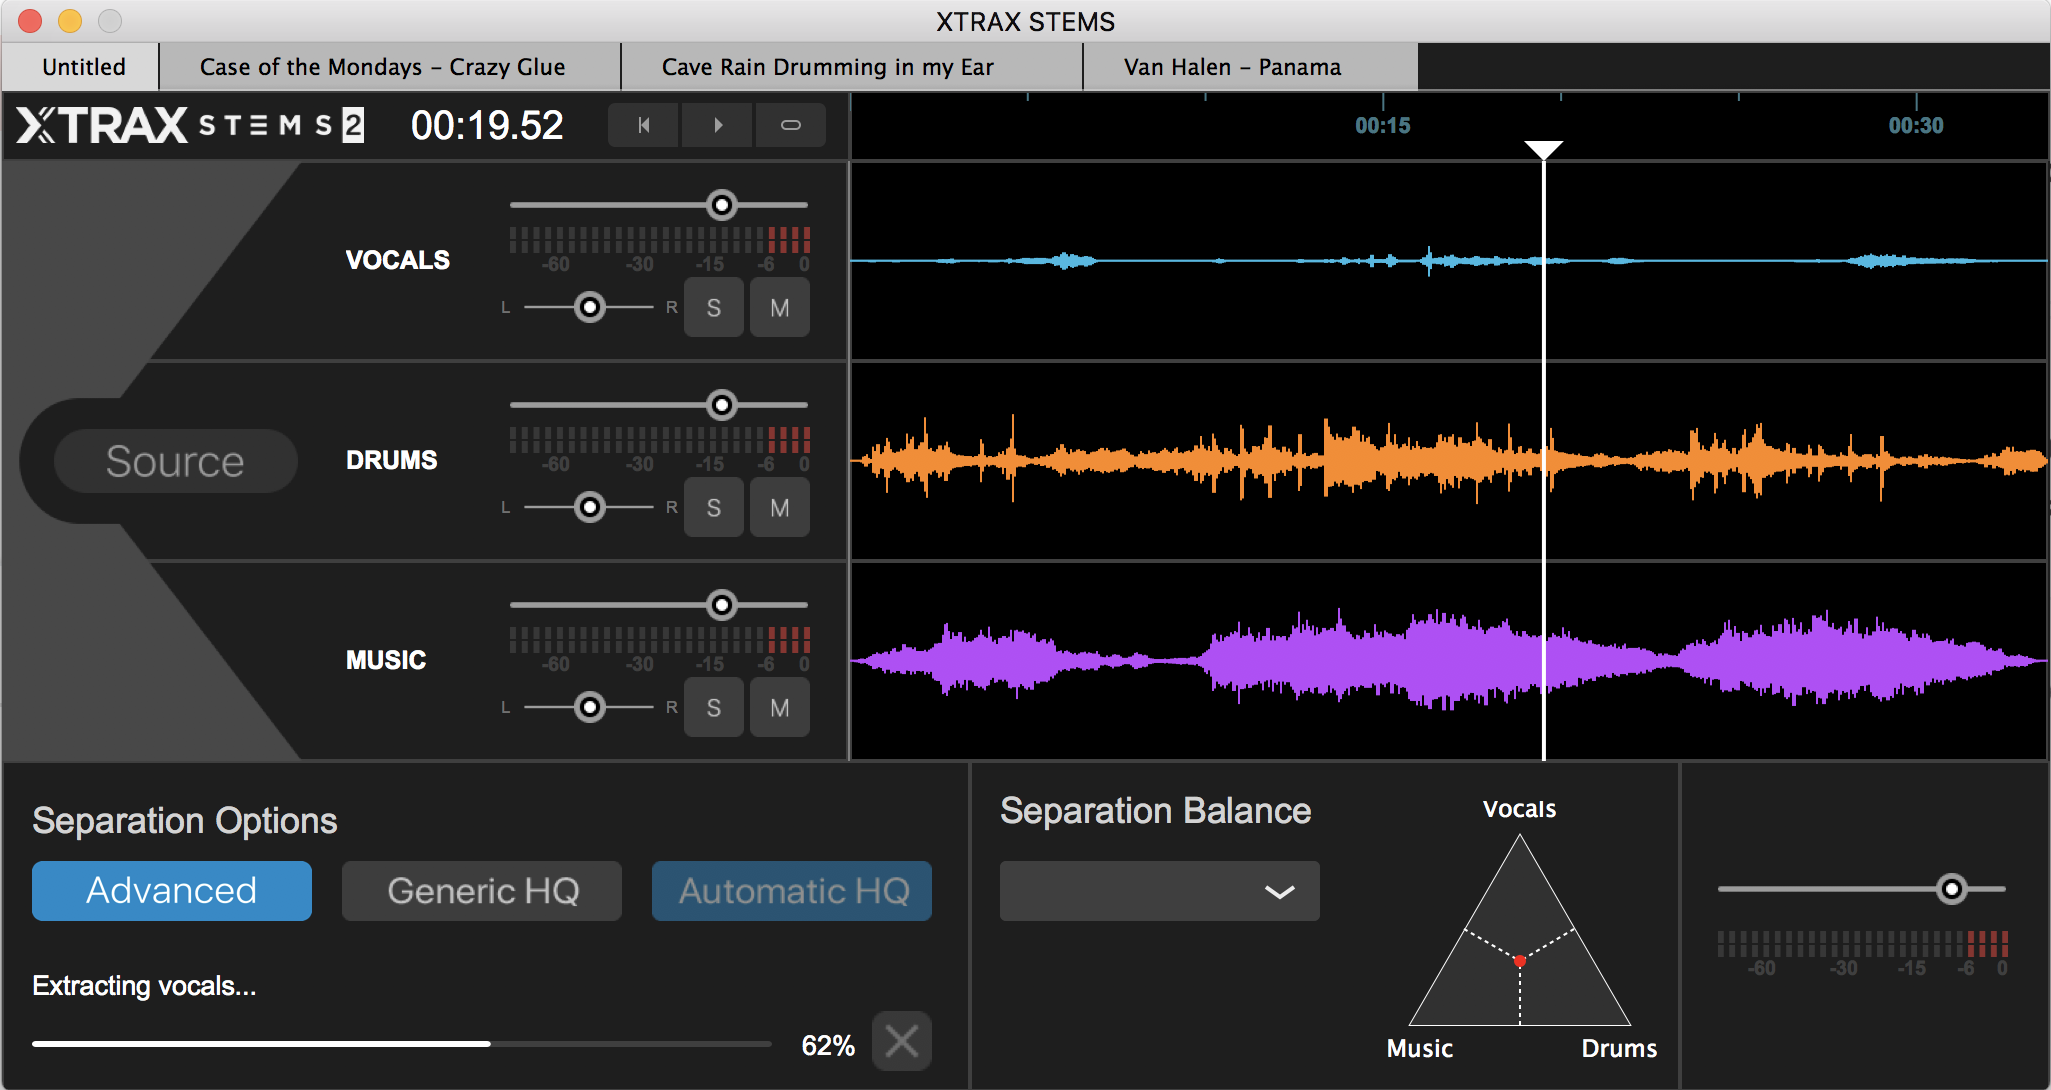Click the MUSIC pan knob
This screenshot has height=1090, width=2051.
tap(590, 707)
